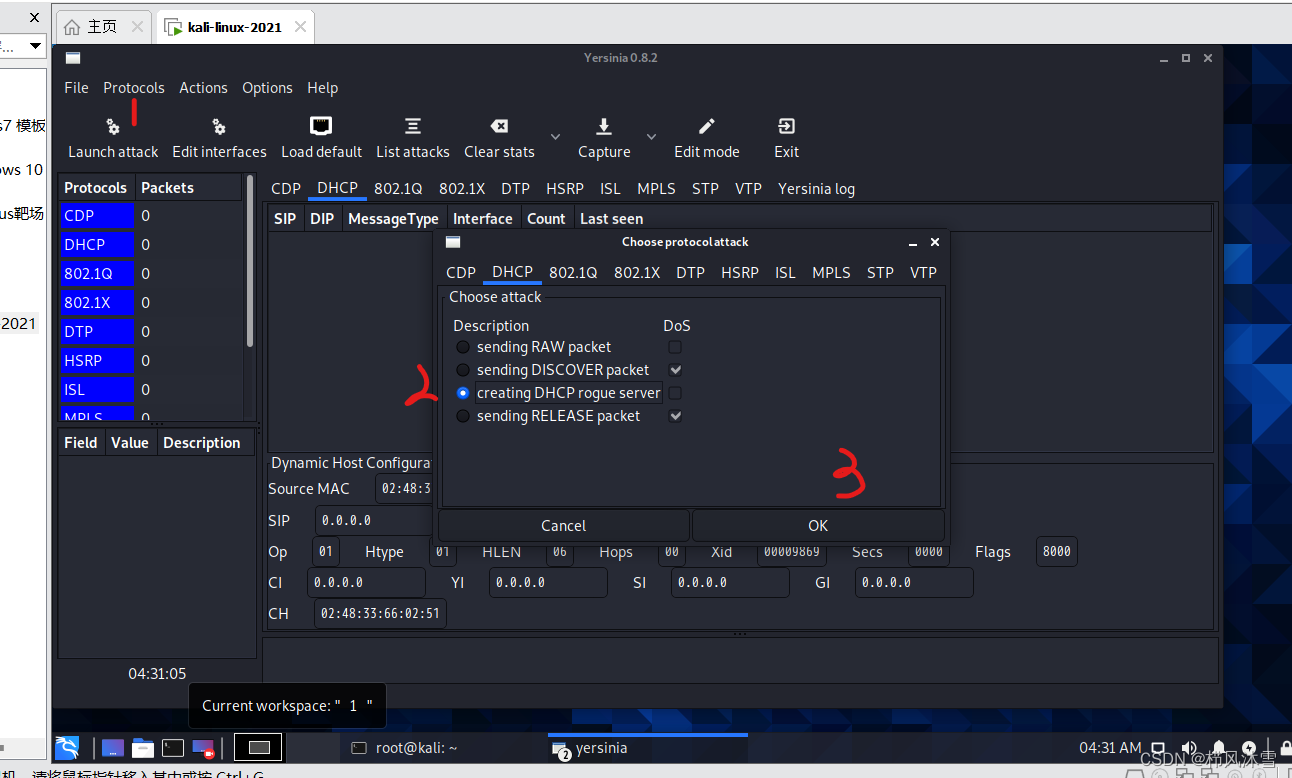Image resolution: width=1292 pixels, height=778 pixels.
Task: Click the Protocols list vertical scrollbar
Action: point(249,262)
